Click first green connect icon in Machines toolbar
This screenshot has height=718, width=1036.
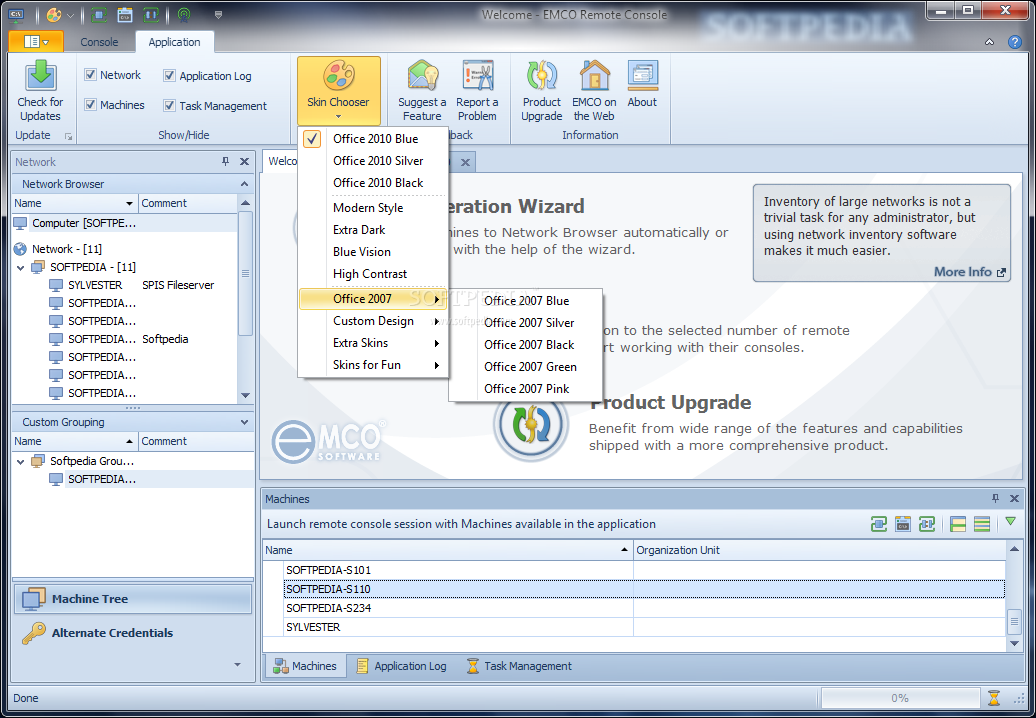(x=879, y=524)
